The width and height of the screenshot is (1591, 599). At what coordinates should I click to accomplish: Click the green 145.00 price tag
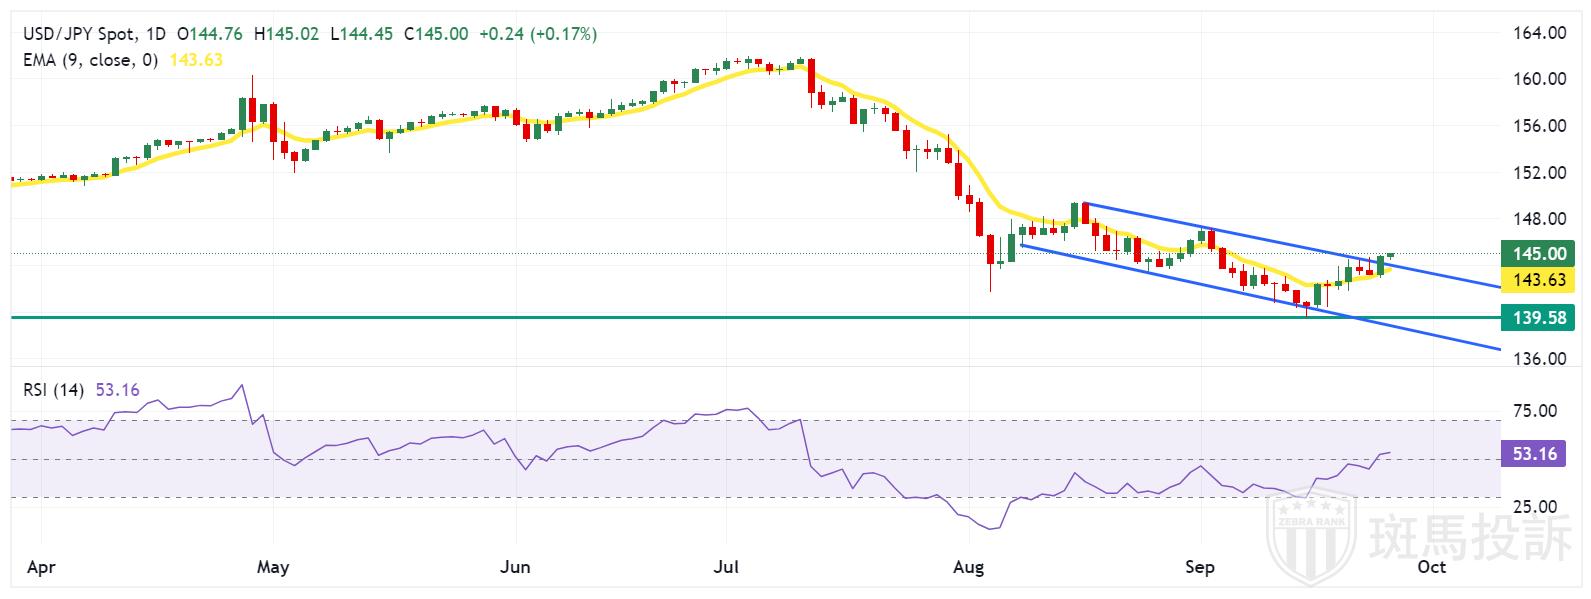(1538, 254)
